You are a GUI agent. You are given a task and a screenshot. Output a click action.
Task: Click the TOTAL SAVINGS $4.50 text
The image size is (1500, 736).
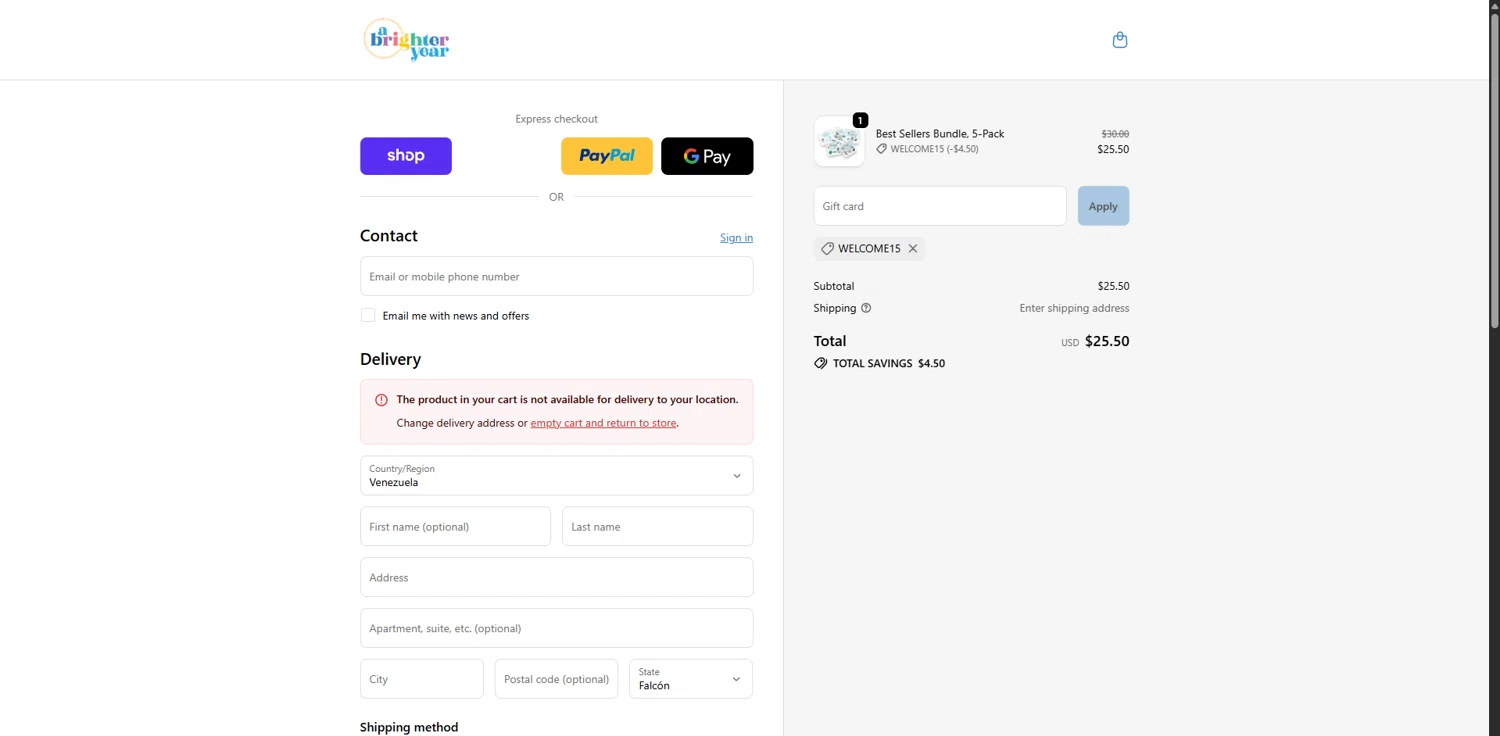tap(889, 364)
